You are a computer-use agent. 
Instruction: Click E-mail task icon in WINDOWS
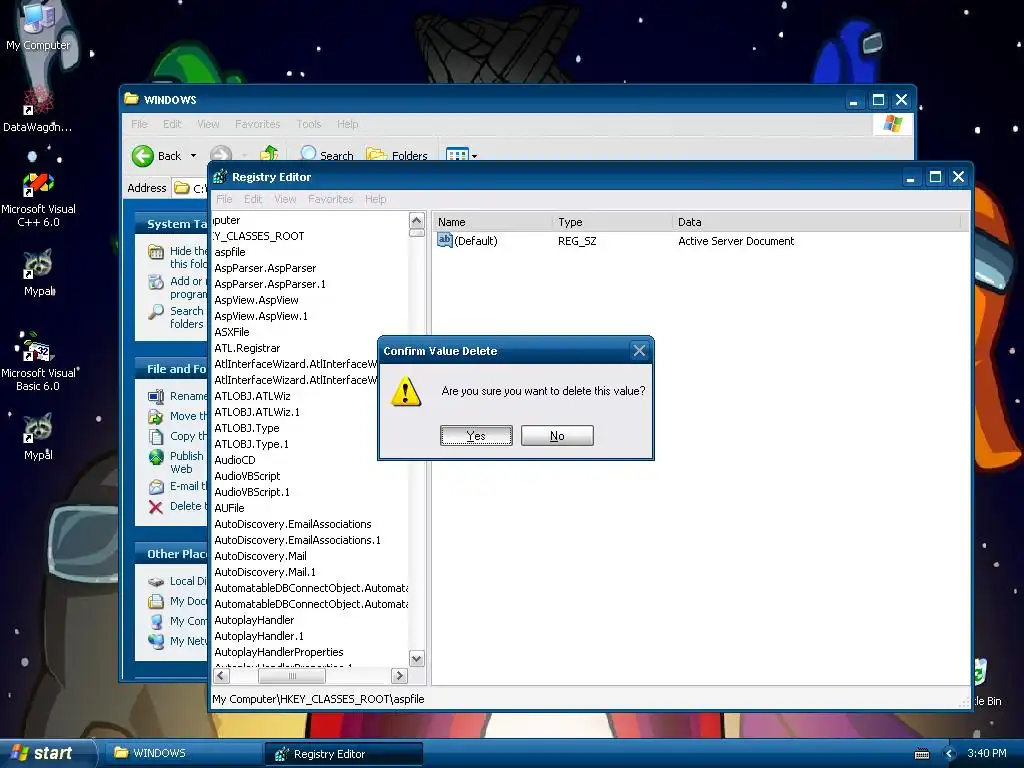point(156,487)
